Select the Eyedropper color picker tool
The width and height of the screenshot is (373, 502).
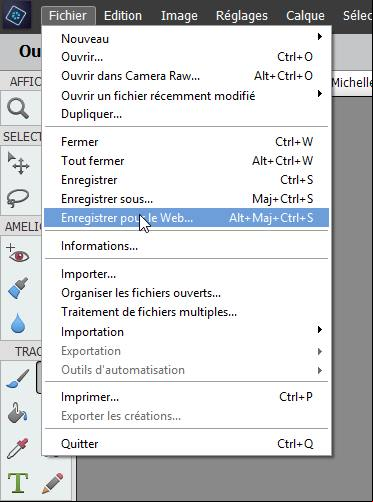tap(18, 448)
